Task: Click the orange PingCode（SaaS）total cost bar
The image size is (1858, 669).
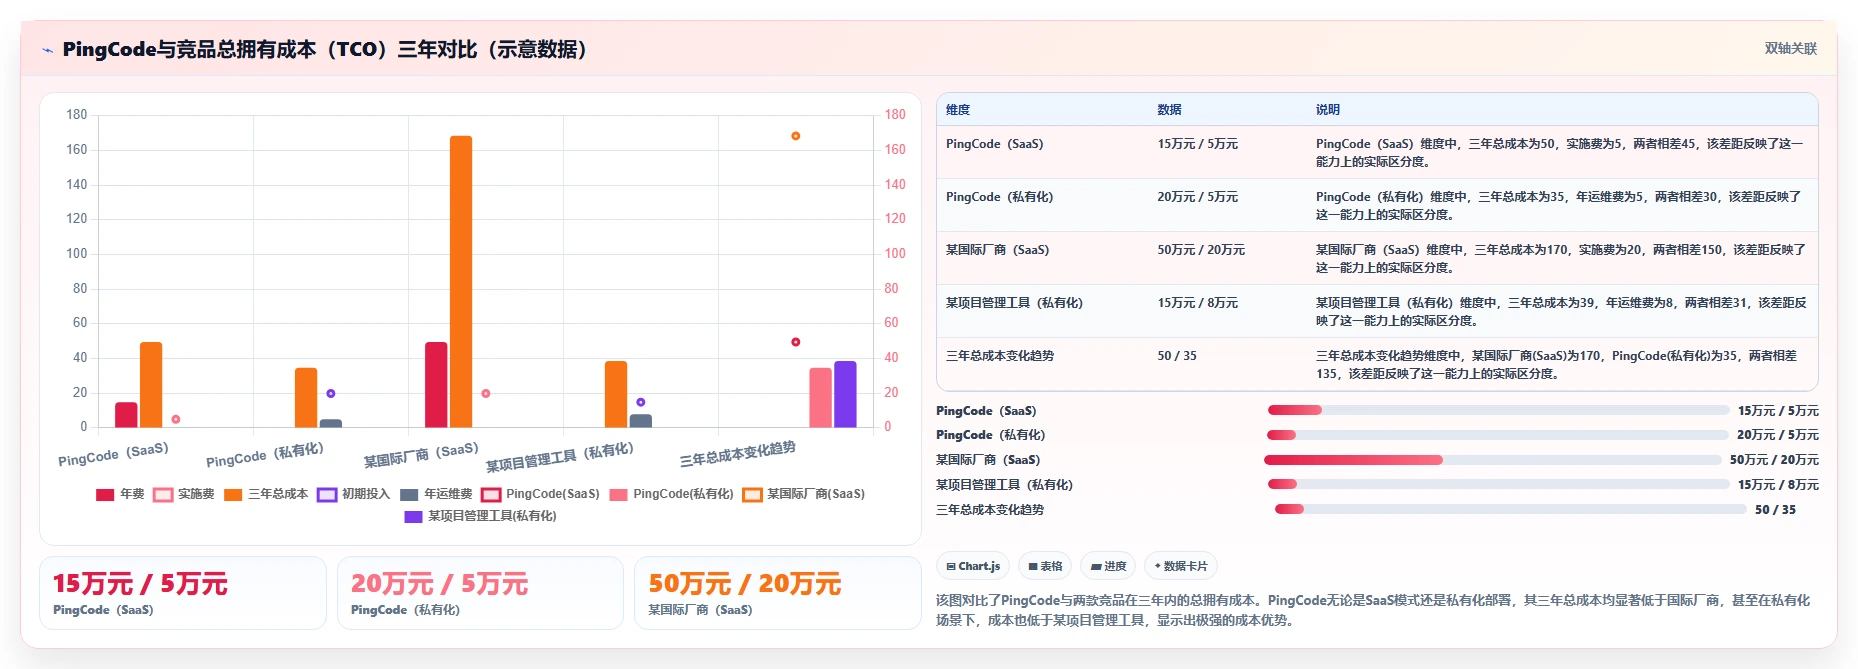Action: pyautogui.click(x=151, y=385)
